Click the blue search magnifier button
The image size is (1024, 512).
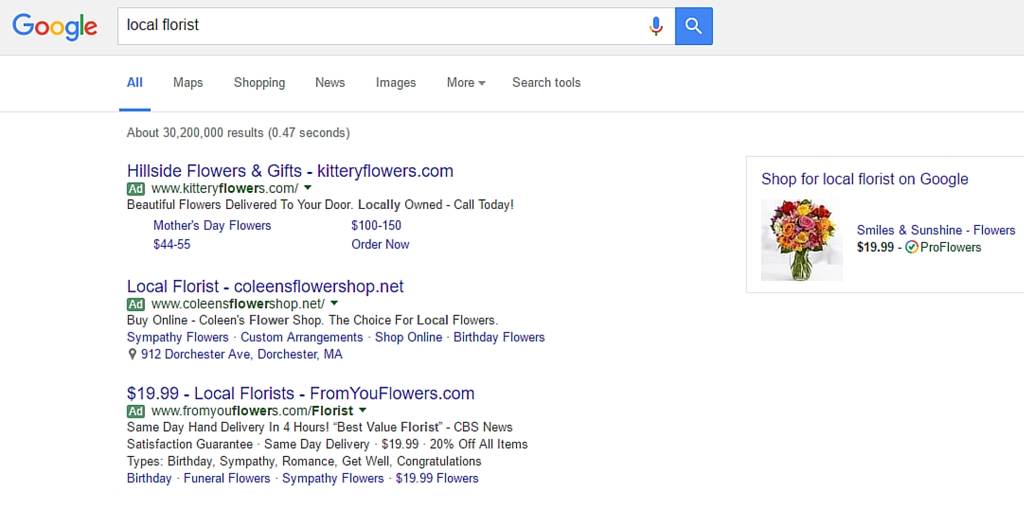[x=694, y=26]
